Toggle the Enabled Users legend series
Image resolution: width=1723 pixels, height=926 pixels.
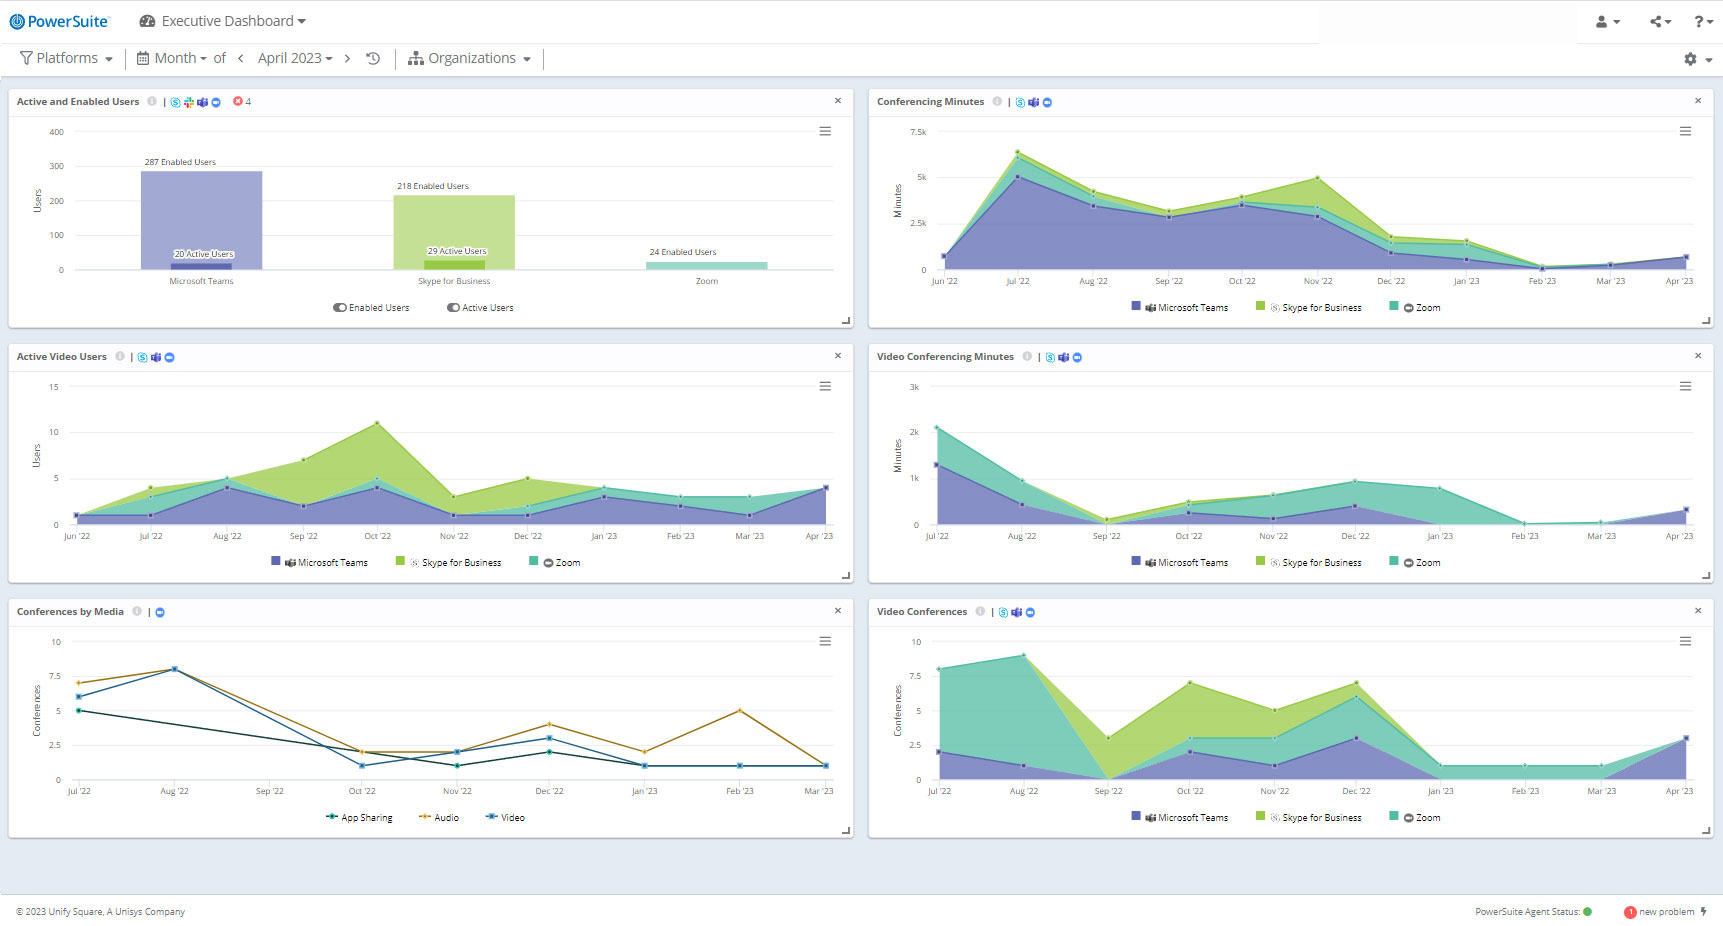pyautogui.click(x=372, y=308)
